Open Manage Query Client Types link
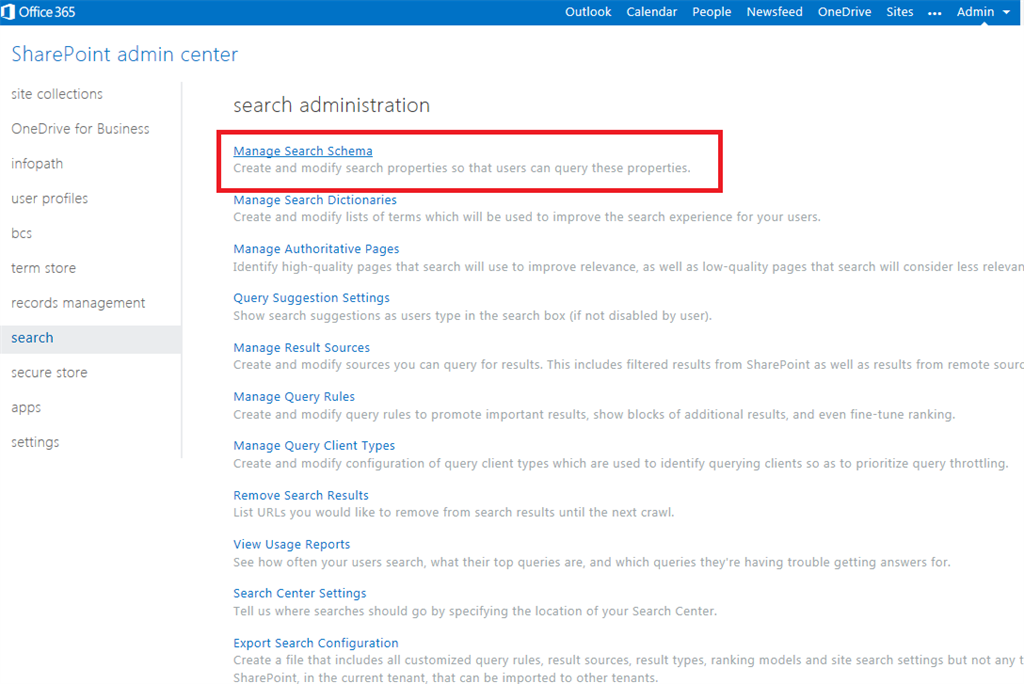Screen dimensions: 1024x684 pyautogui.click(x=314, y=446)
